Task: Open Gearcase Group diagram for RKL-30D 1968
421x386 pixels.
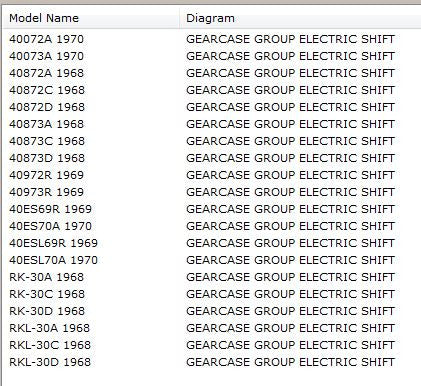Action: [290, 362]
